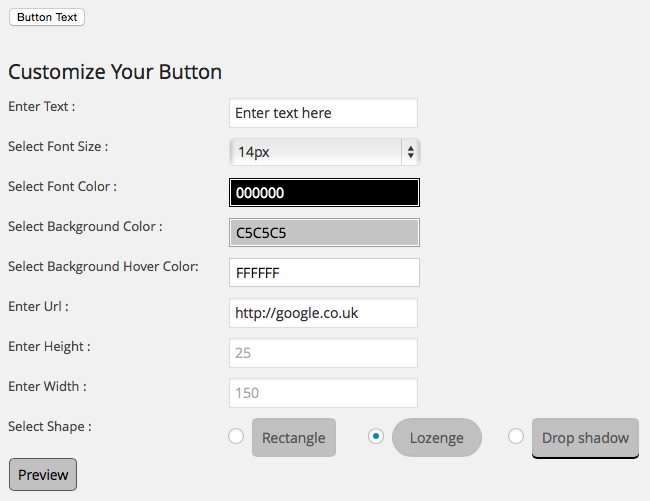Open the black 000000 font color picker

[324, 193]
